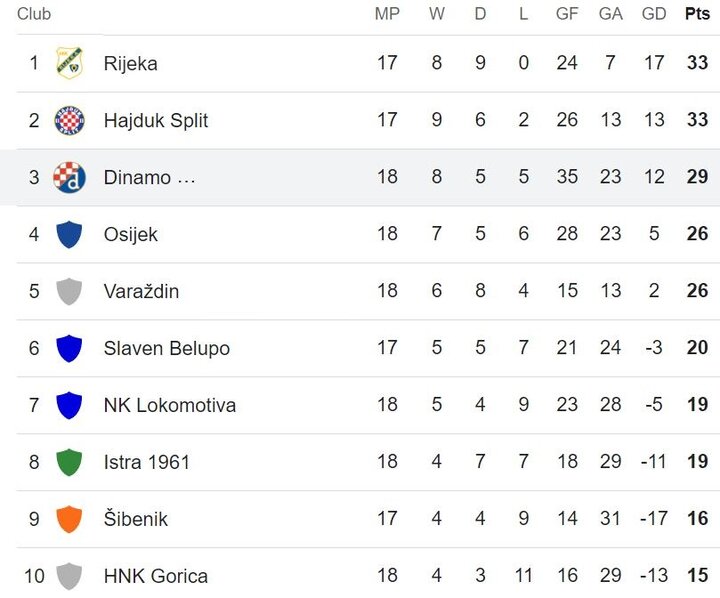Click the Club column header
This screenshot has height=598, width=720.
pos(34,14)
